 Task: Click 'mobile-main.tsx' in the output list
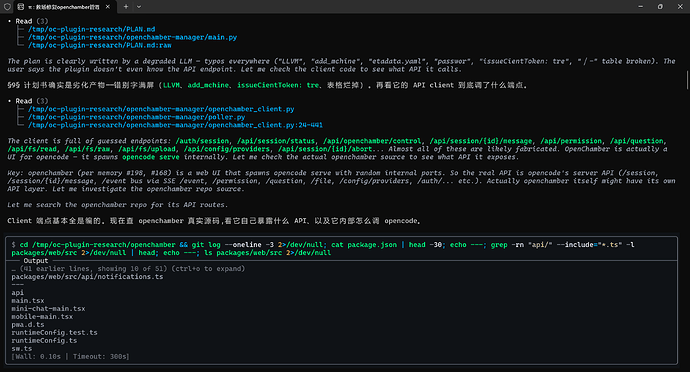point(42,317)
